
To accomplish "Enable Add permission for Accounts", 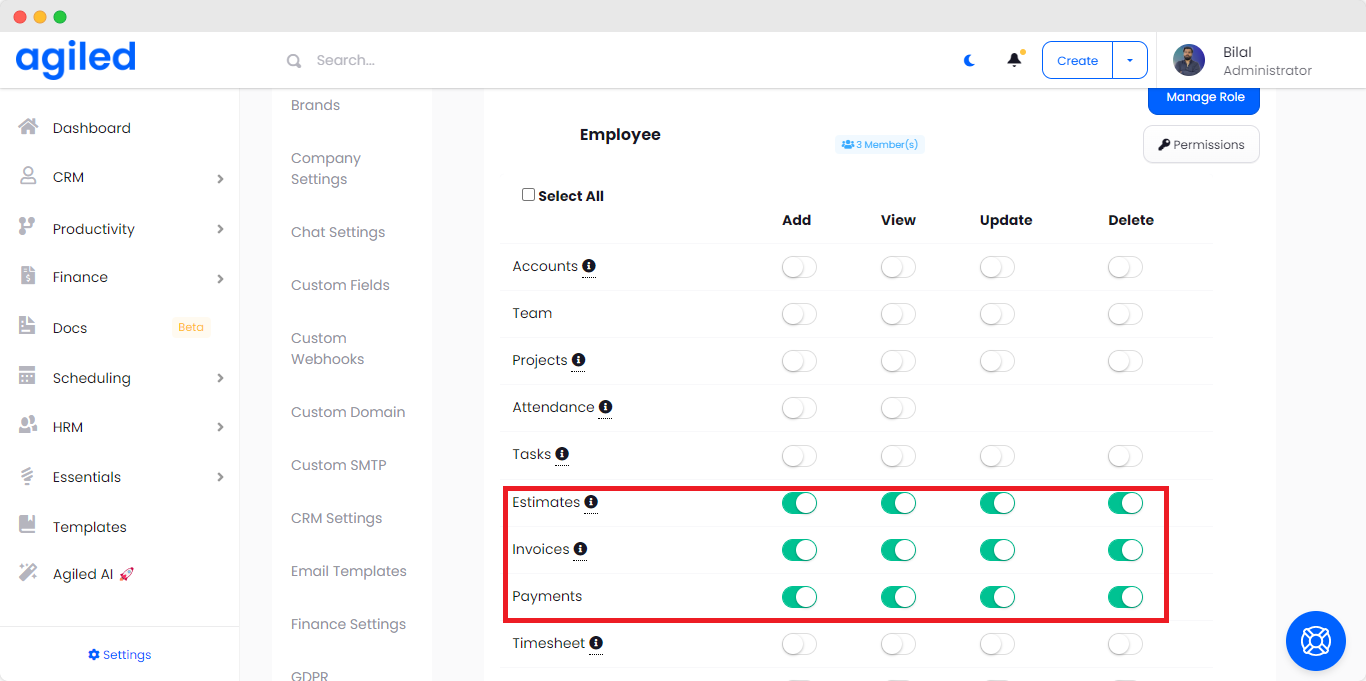I will pyautogui.click(x=799, y=267).
